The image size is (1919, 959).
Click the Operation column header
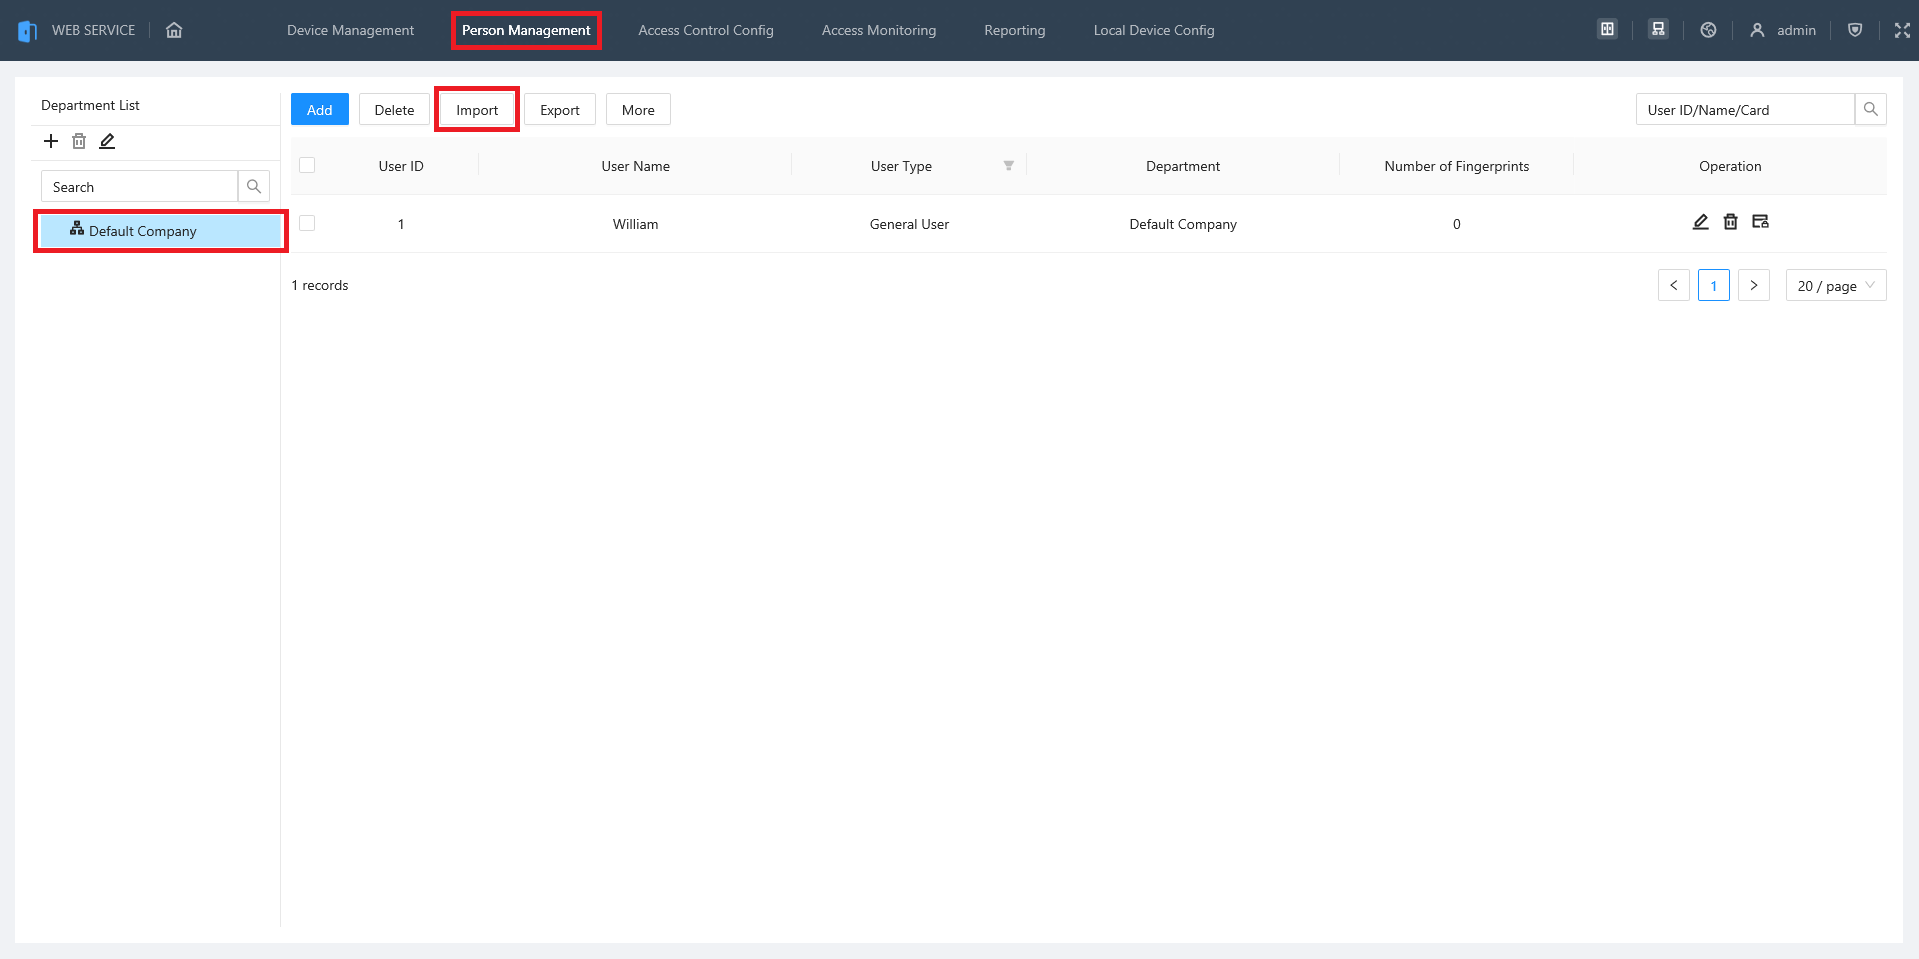point(1730,166)
